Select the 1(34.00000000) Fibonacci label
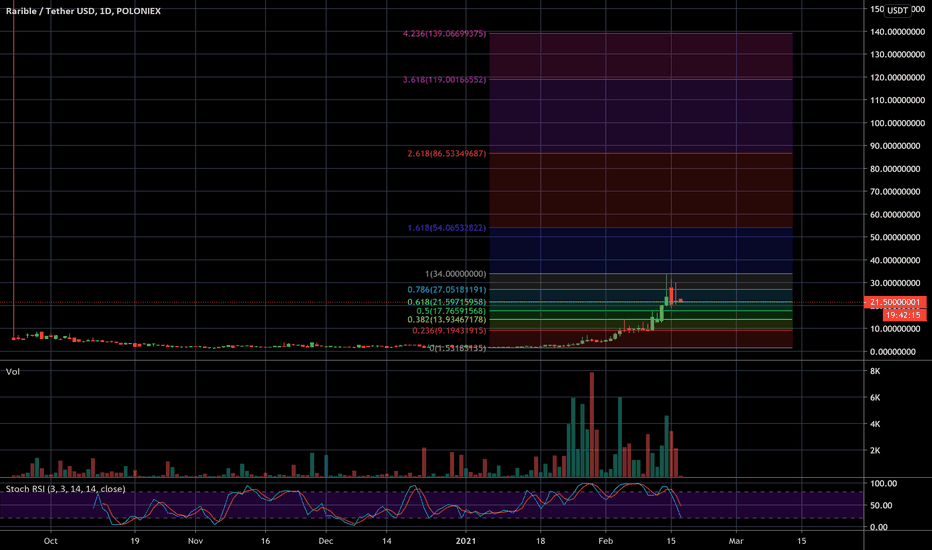The width and height of the screenshot is (932, 550). pos(455,274)
